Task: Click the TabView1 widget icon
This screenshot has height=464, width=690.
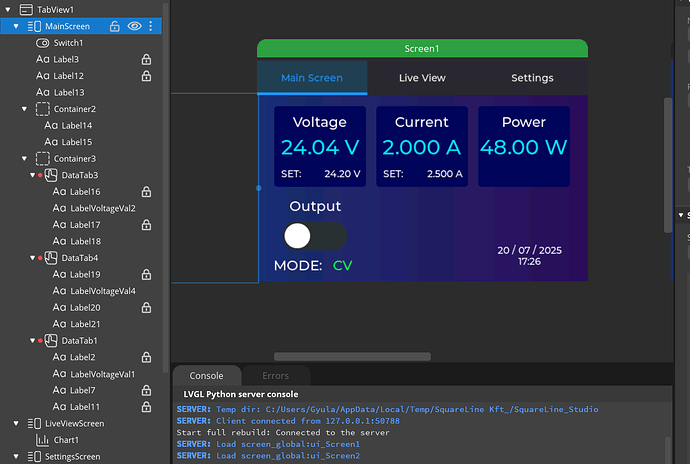Action: [26, 9]
